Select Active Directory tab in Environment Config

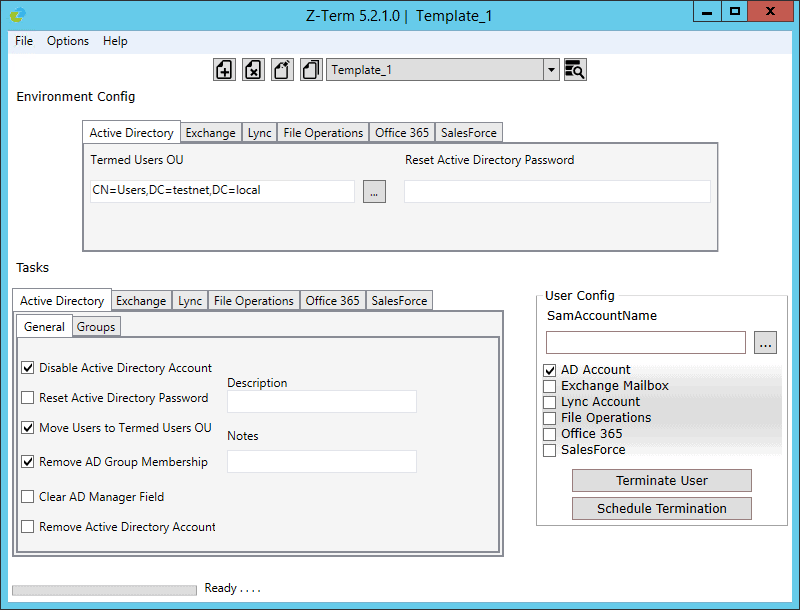coord(132,133)
